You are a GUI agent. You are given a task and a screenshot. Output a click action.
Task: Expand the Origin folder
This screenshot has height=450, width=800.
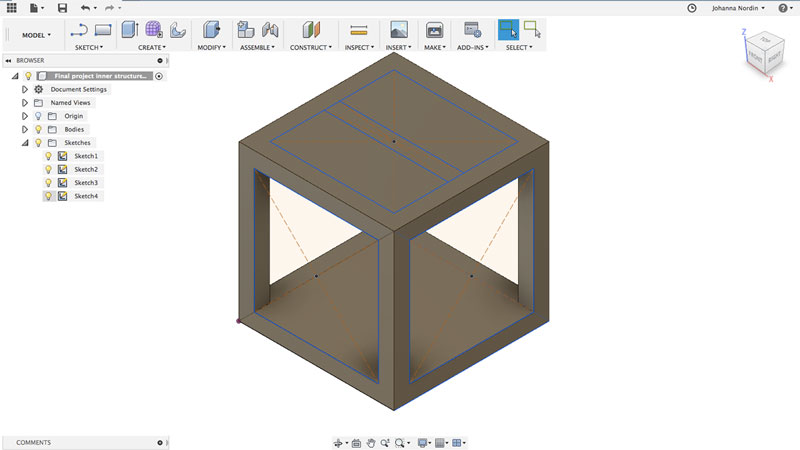[24, 116]
